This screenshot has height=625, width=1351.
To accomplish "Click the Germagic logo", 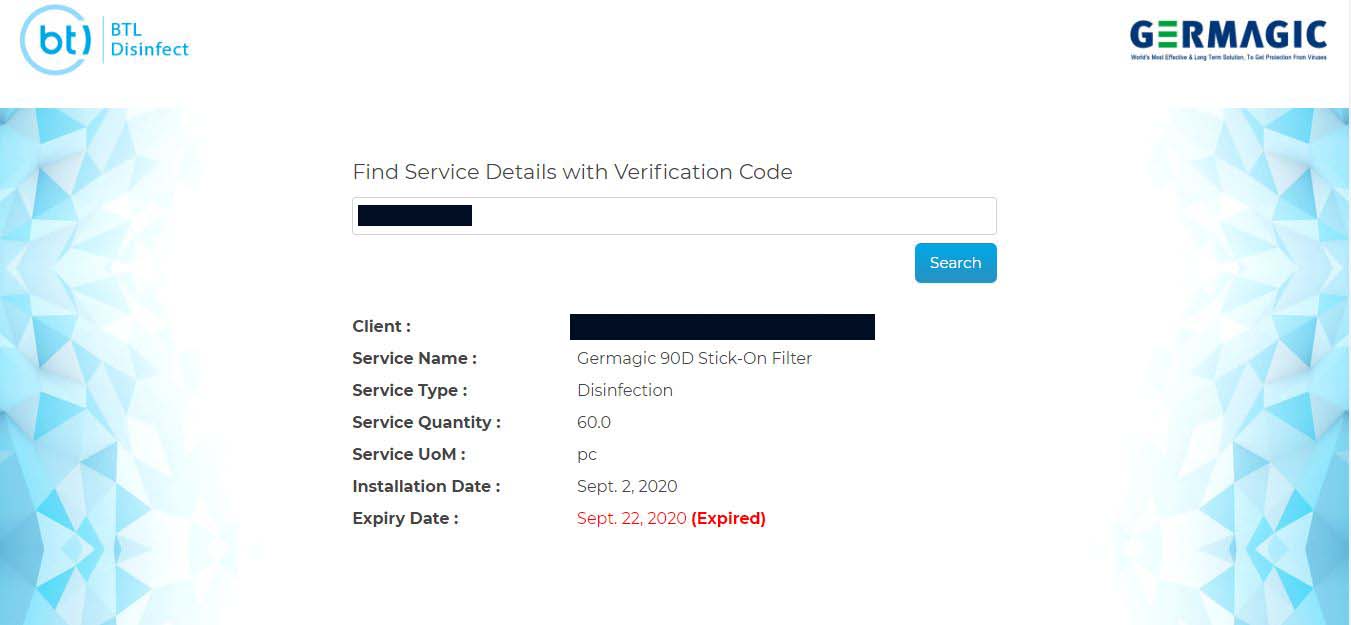I will (1228, 40).
